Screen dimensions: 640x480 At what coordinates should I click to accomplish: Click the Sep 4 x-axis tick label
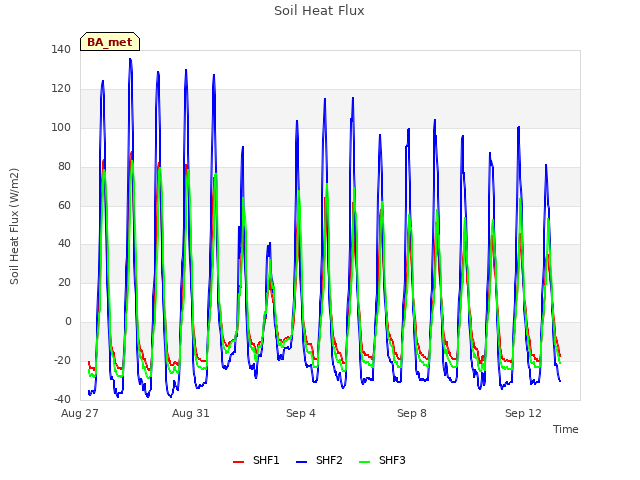(301, 413)
